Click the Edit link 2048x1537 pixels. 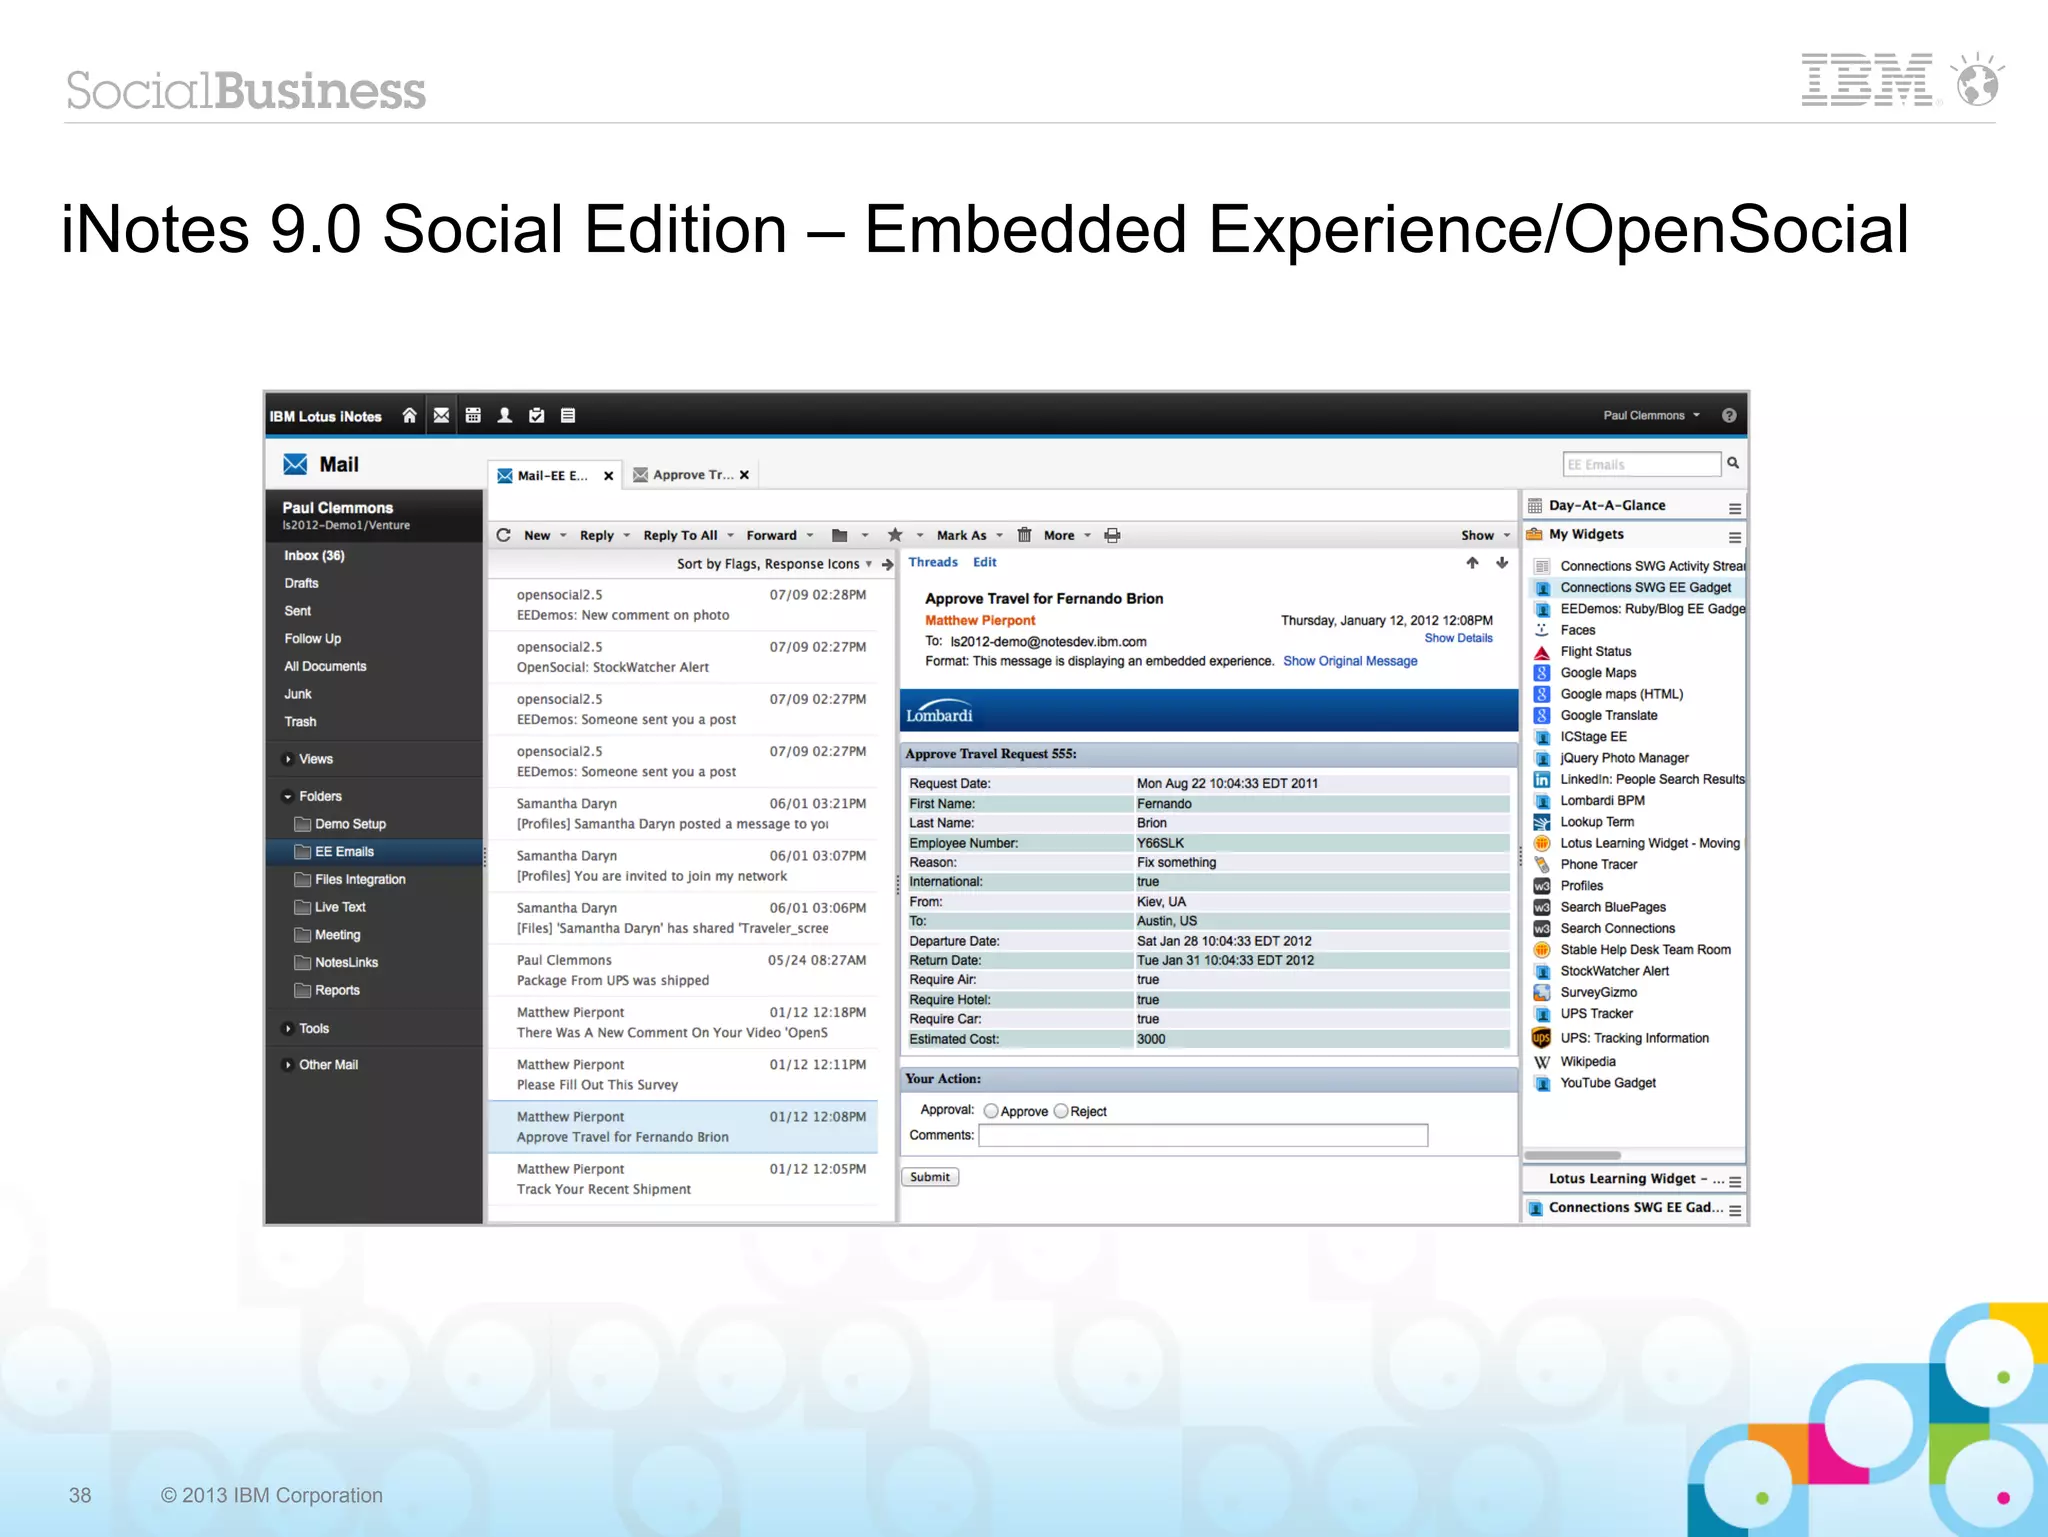tap(985, 563)
